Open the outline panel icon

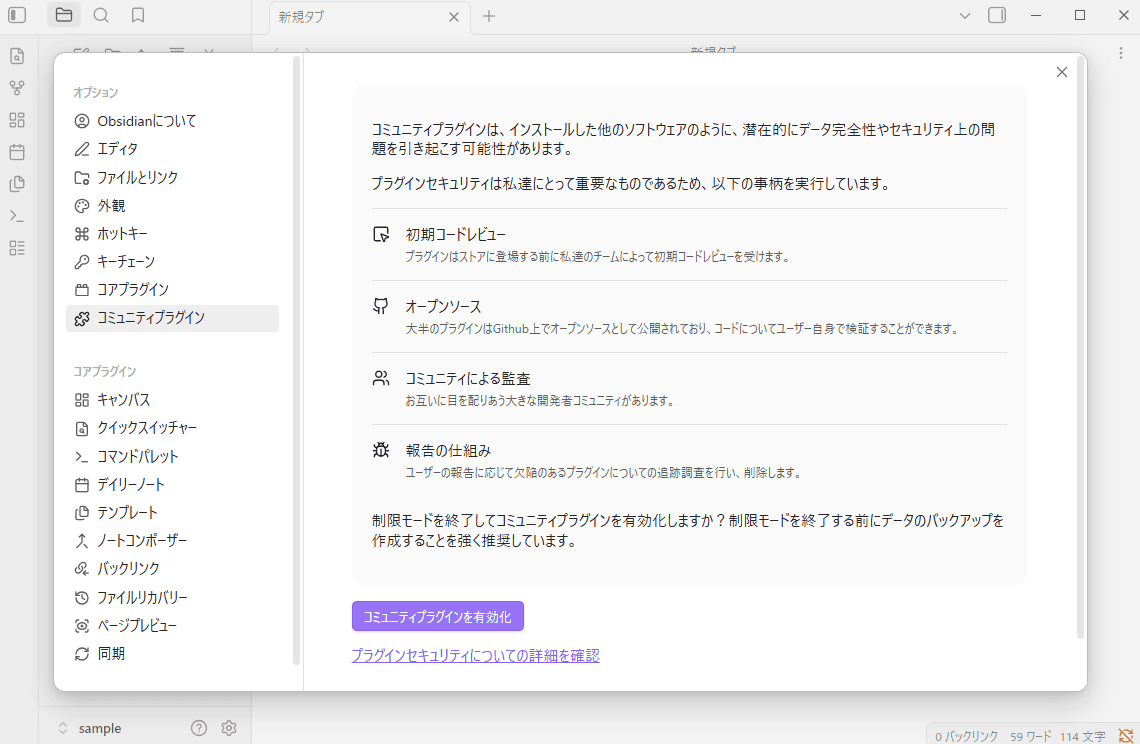16,248
